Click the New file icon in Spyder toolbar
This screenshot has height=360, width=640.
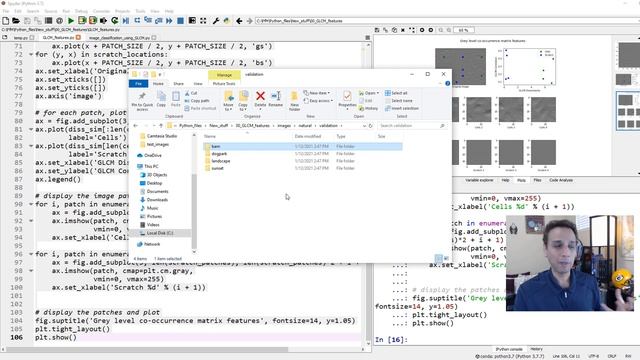(6, 20)
